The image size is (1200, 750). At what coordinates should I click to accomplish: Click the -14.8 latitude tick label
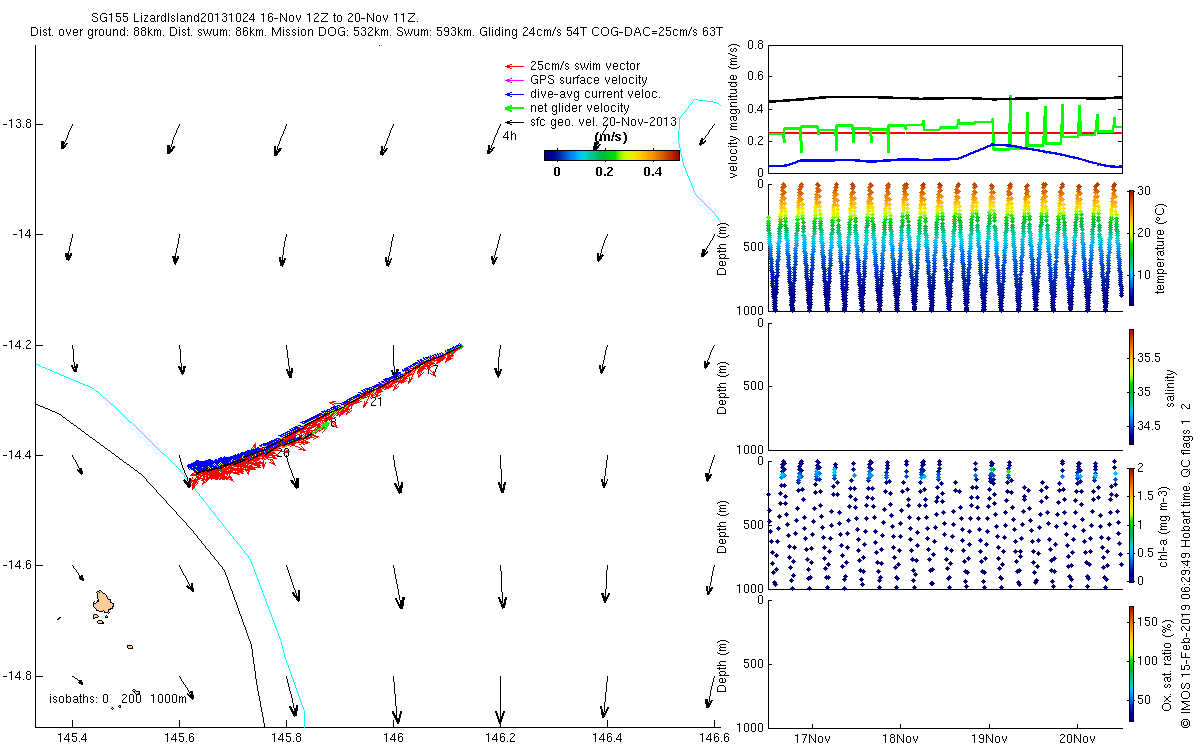point(18,676)
